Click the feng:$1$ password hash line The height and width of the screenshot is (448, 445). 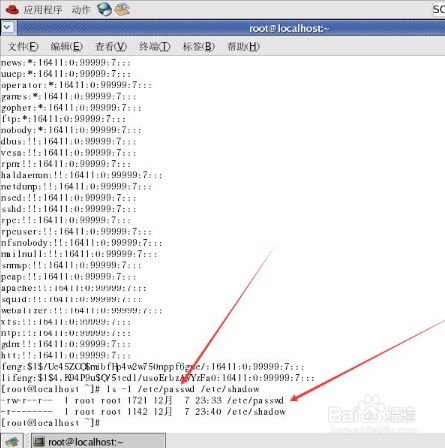click(153, 367)
